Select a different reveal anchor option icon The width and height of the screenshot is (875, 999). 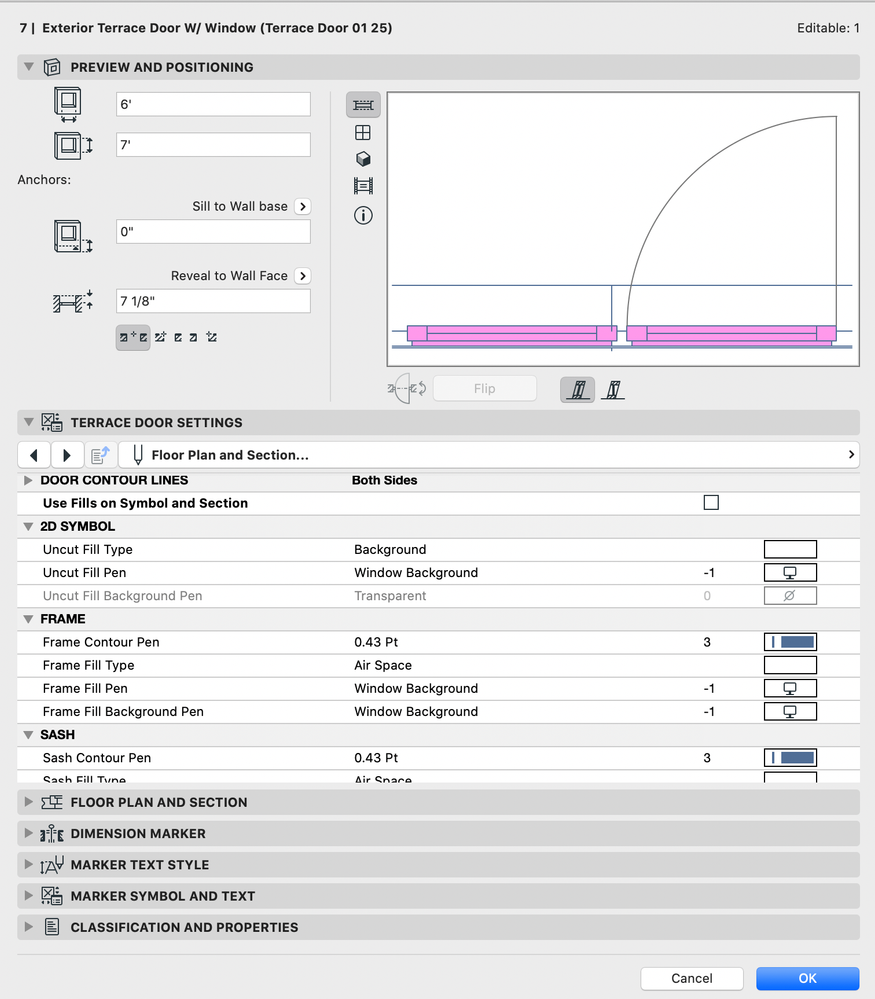point(160,337)
